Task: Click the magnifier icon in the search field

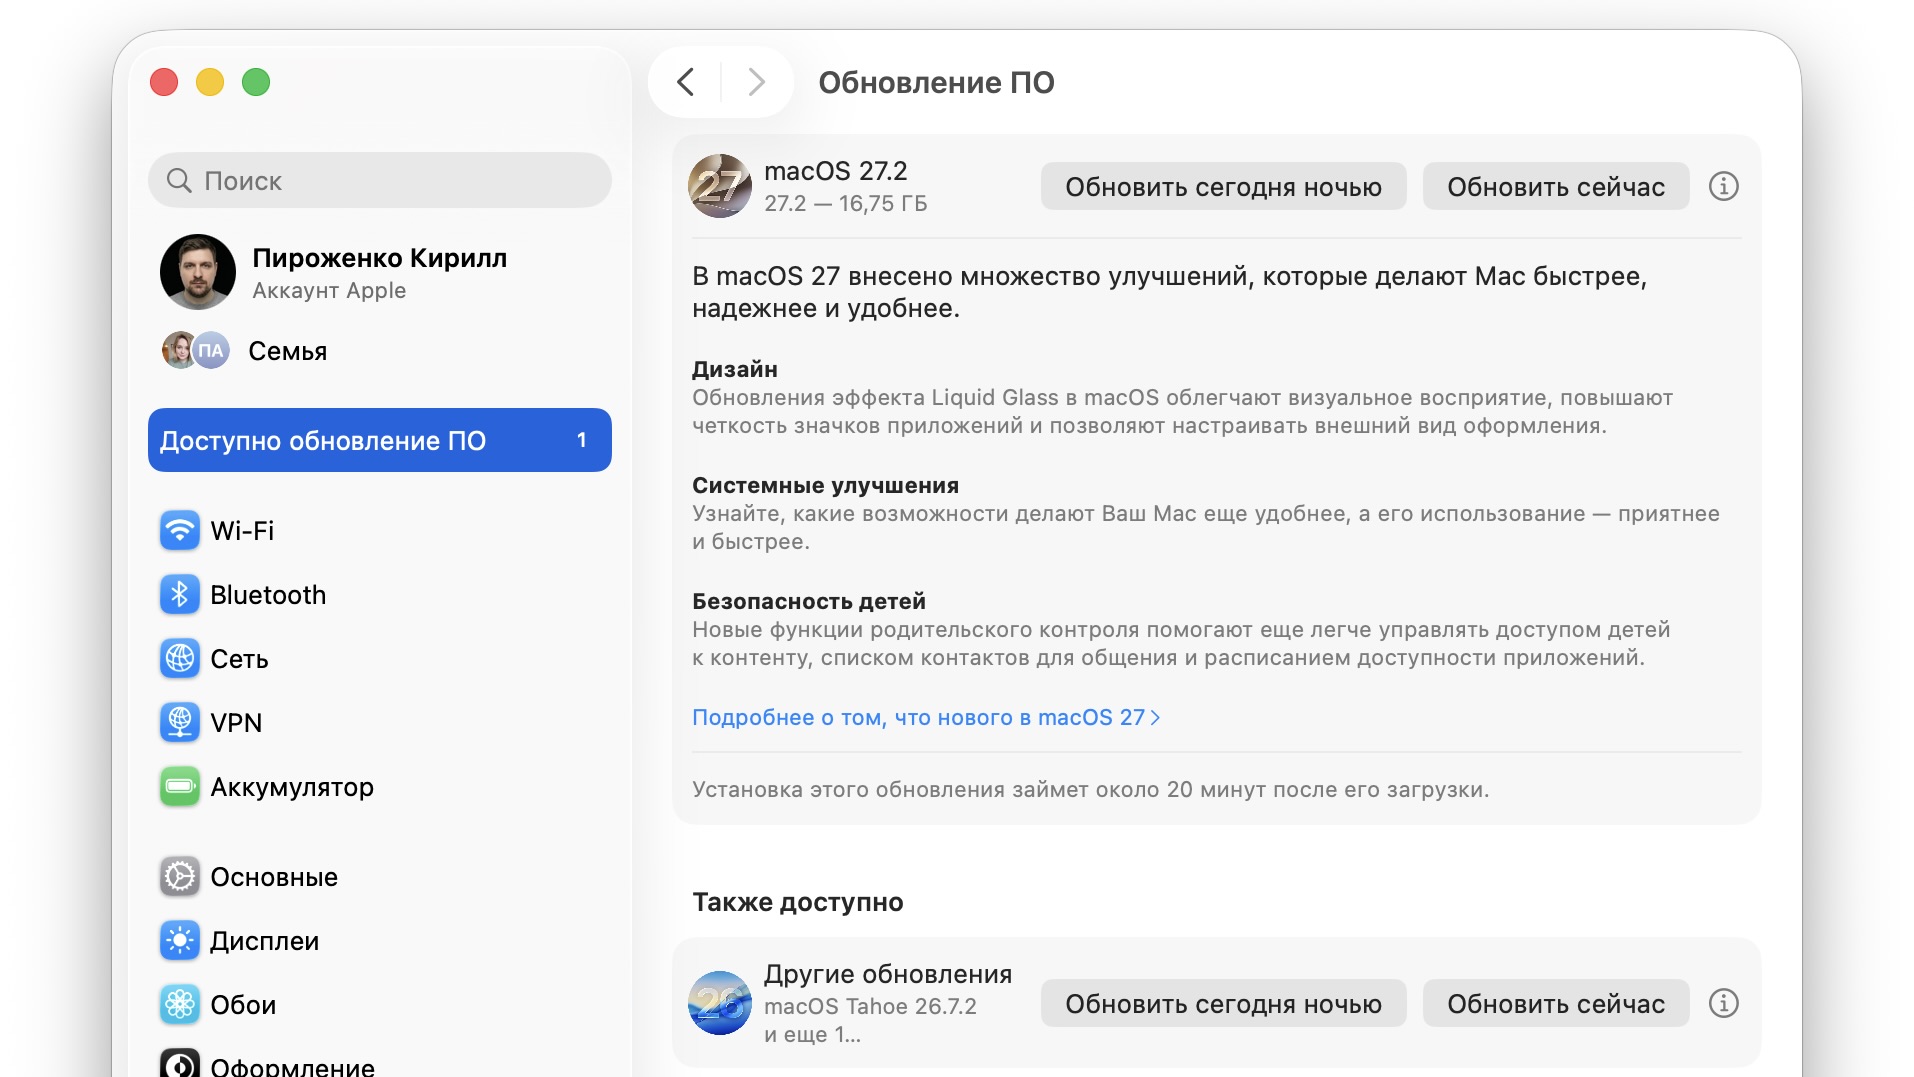Action: point(179,181)
